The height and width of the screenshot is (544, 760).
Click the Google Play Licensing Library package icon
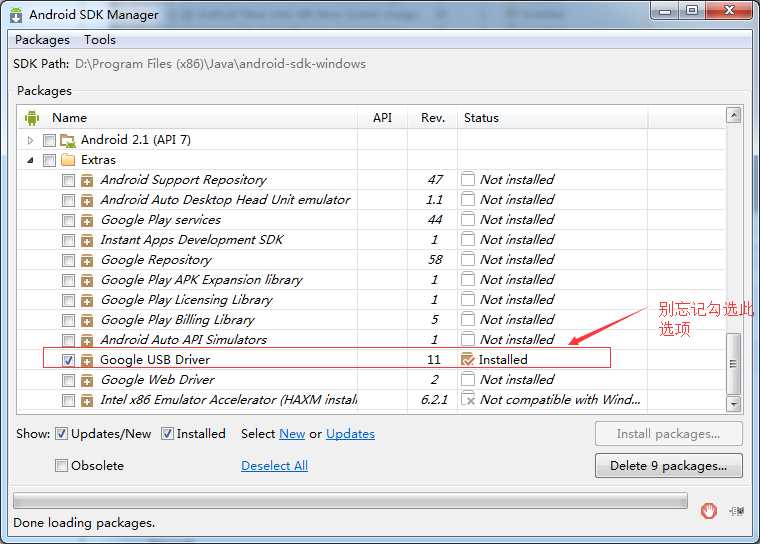[x=87, y=301]
